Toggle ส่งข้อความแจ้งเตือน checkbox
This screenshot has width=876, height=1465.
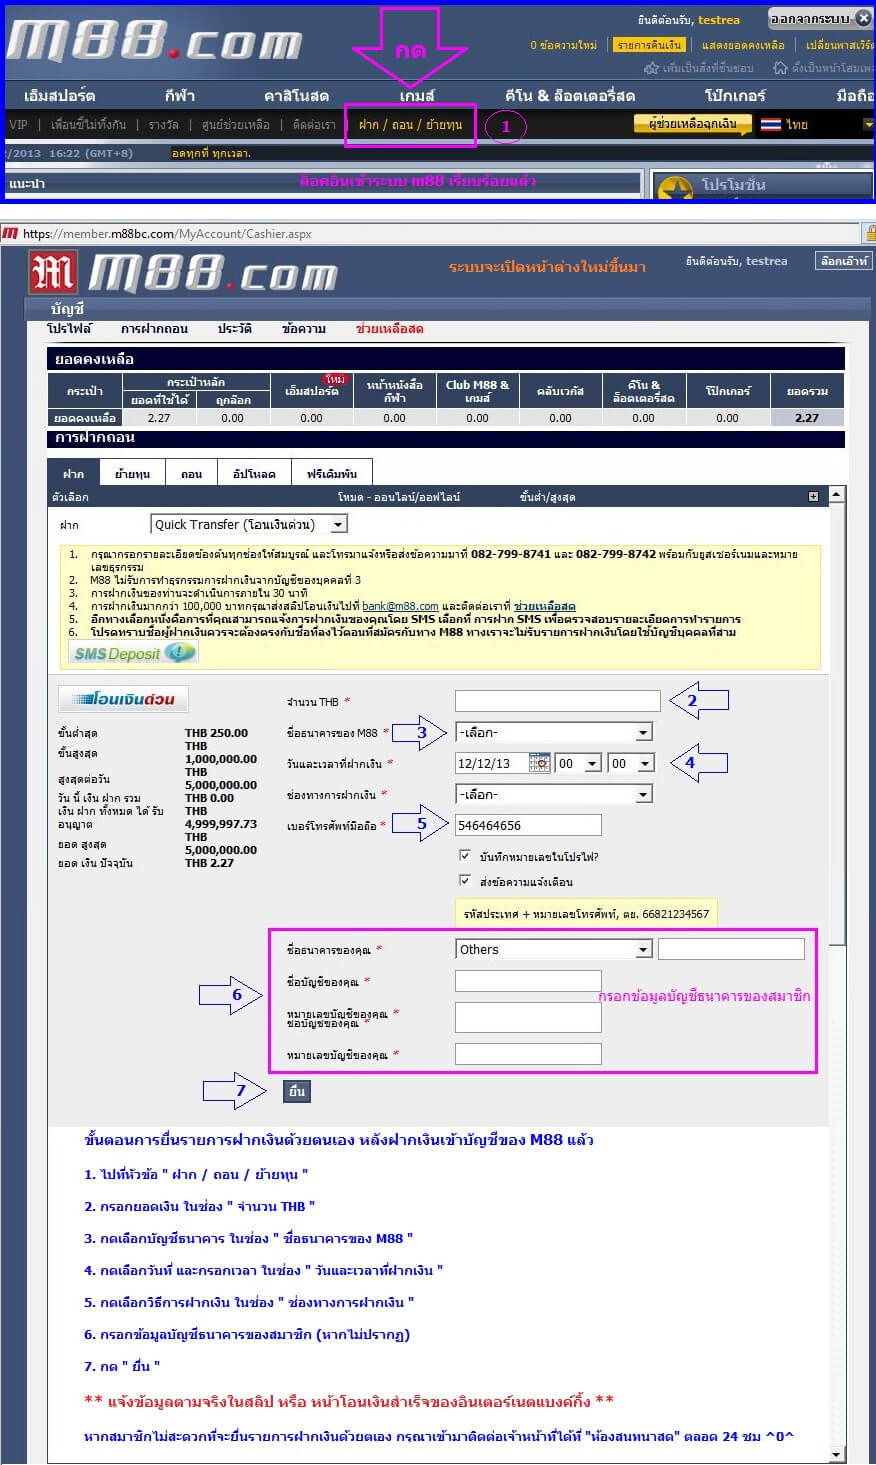(464, 881)
